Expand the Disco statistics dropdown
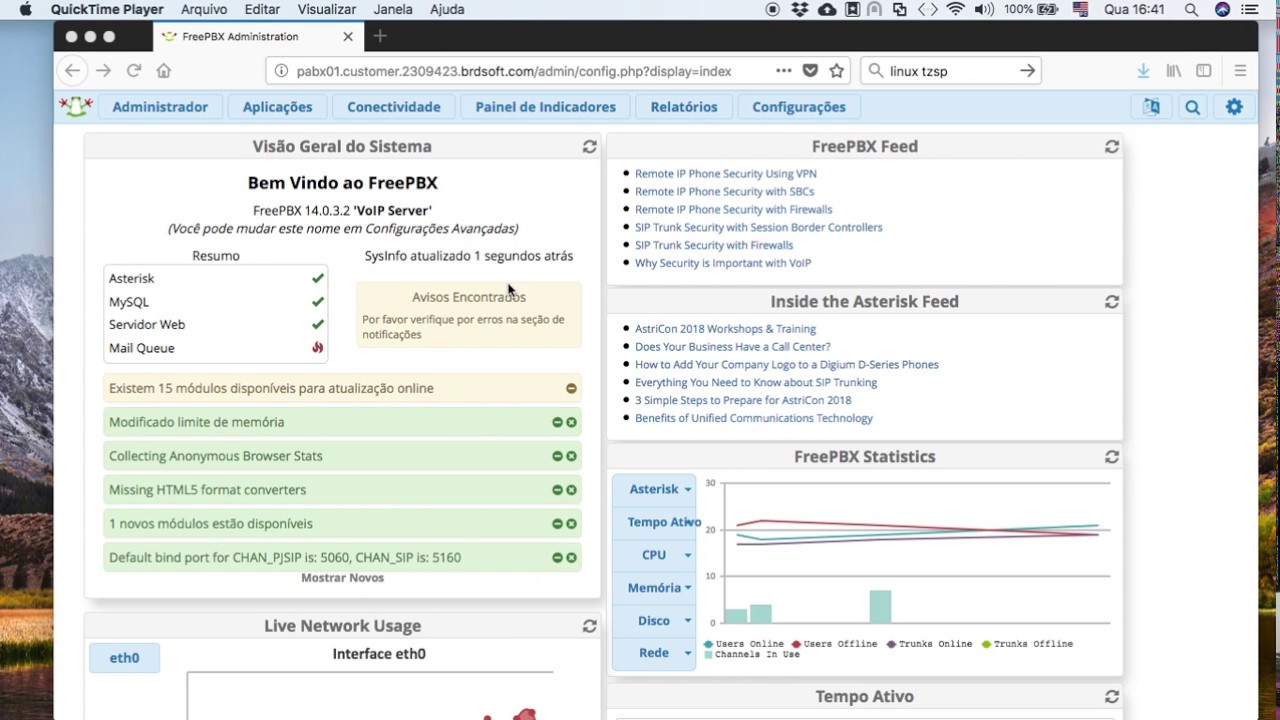Image resolution: width=1280 pixels, height=720 pixels. click(x=654, y=621)
